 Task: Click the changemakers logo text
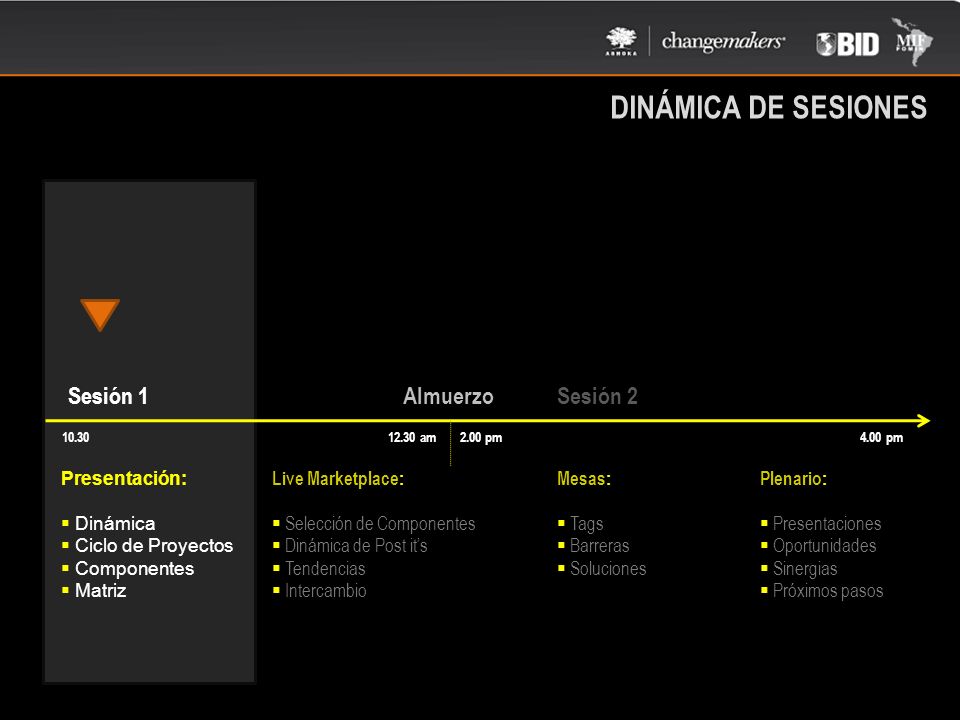tap(722, 42)
